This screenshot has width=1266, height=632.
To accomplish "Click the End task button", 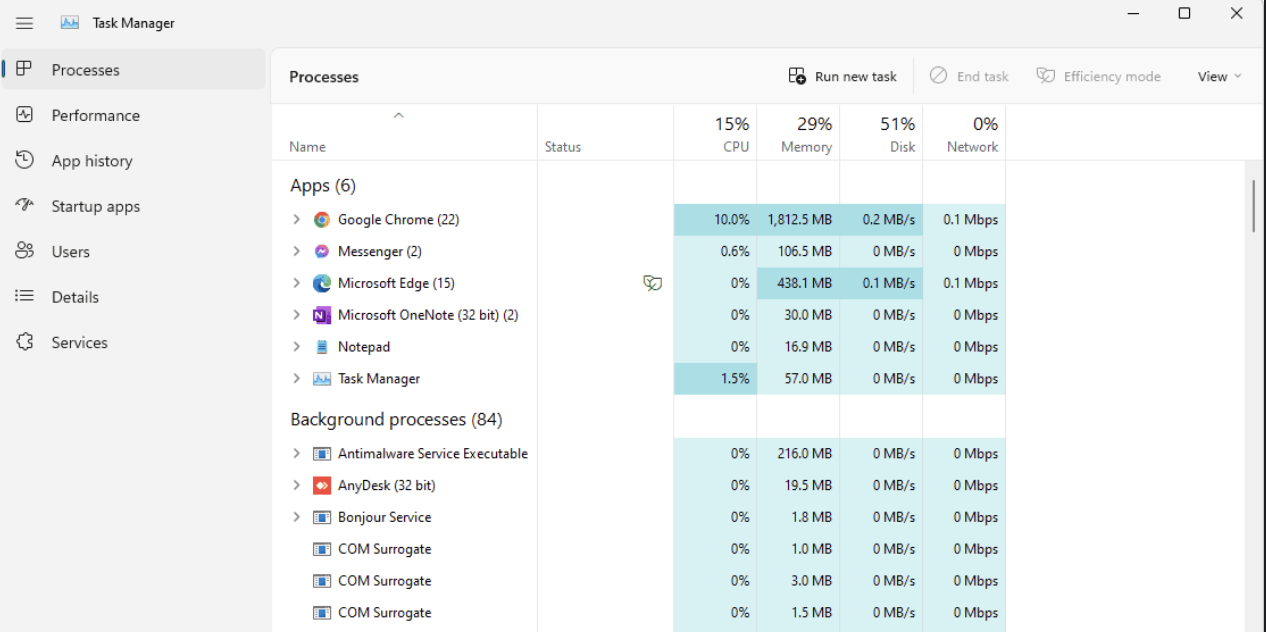I will [x=969, y=76].
